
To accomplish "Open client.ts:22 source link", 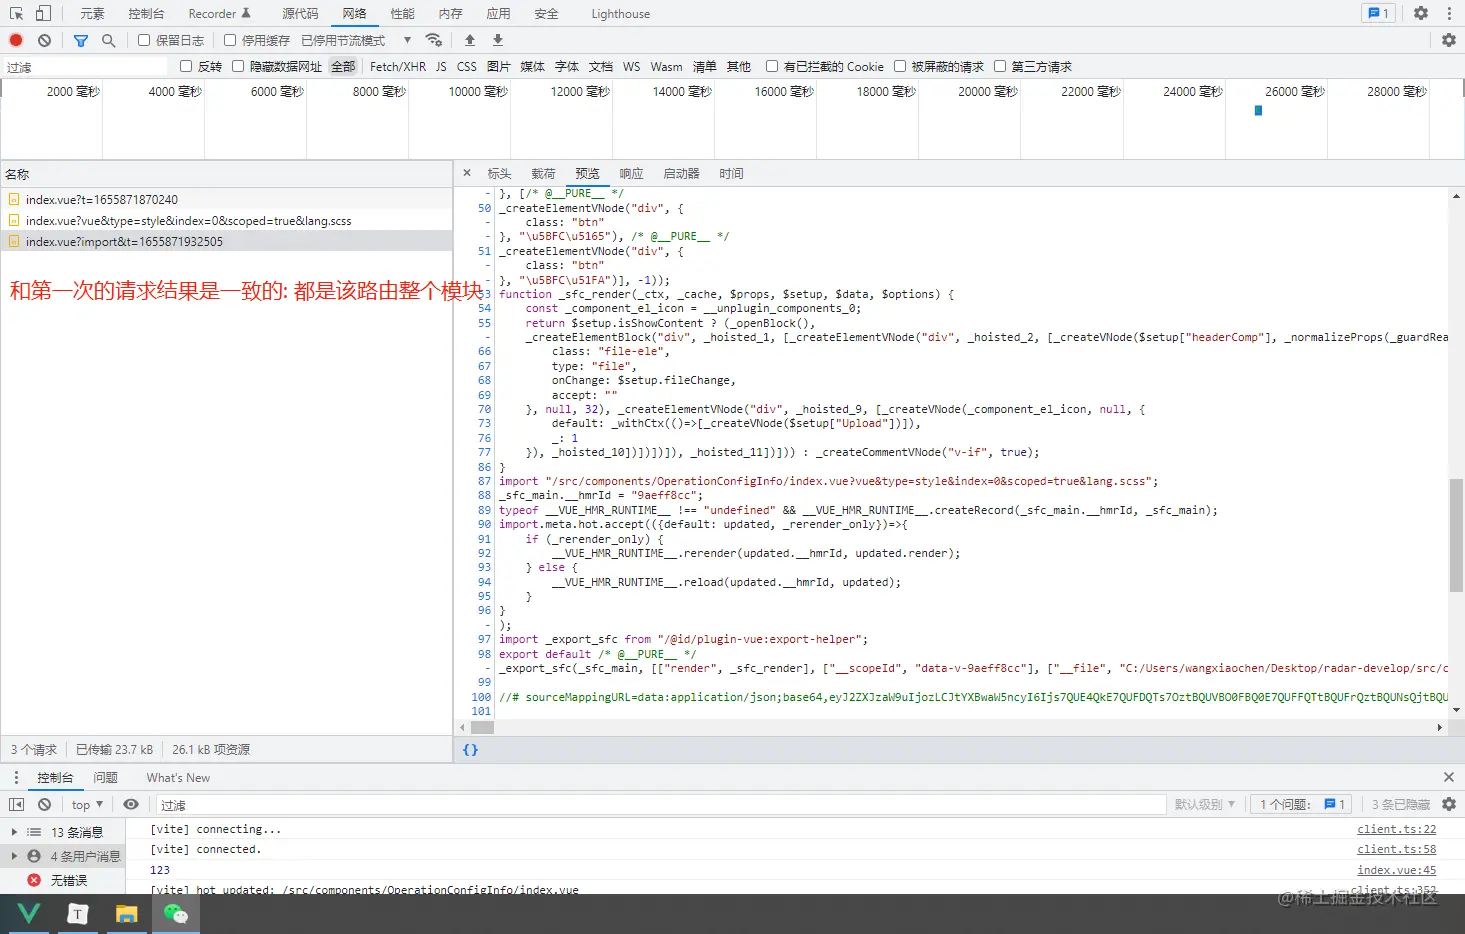I will coord(1396,829).
